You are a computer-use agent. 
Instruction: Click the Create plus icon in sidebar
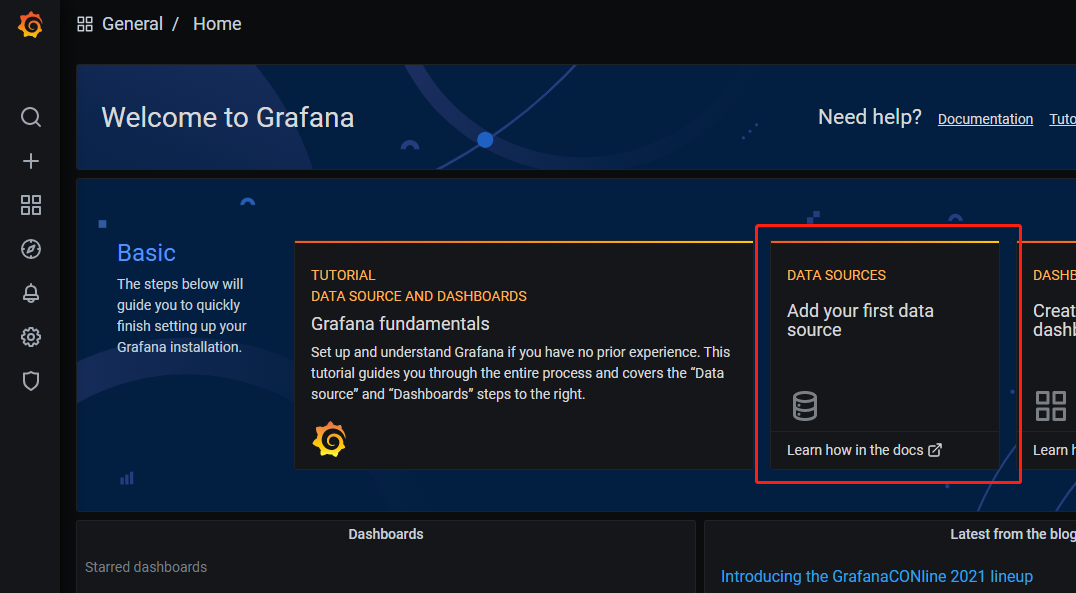pyautogui.click(x=31, y=161)
